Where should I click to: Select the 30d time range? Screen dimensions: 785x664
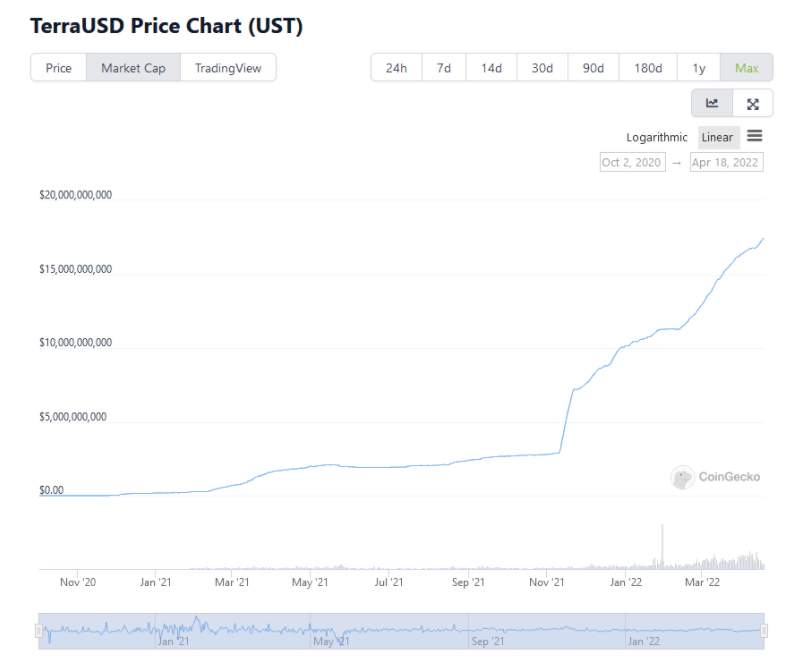point(542,68)
